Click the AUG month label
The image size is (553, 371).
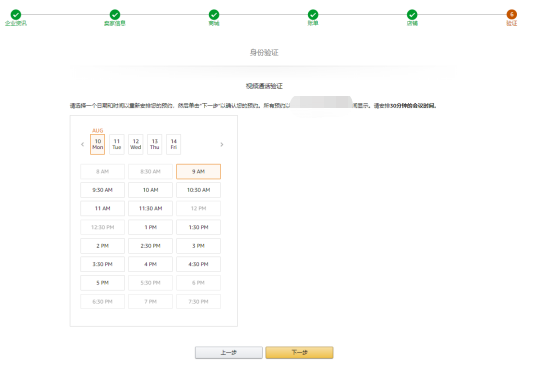98,130
